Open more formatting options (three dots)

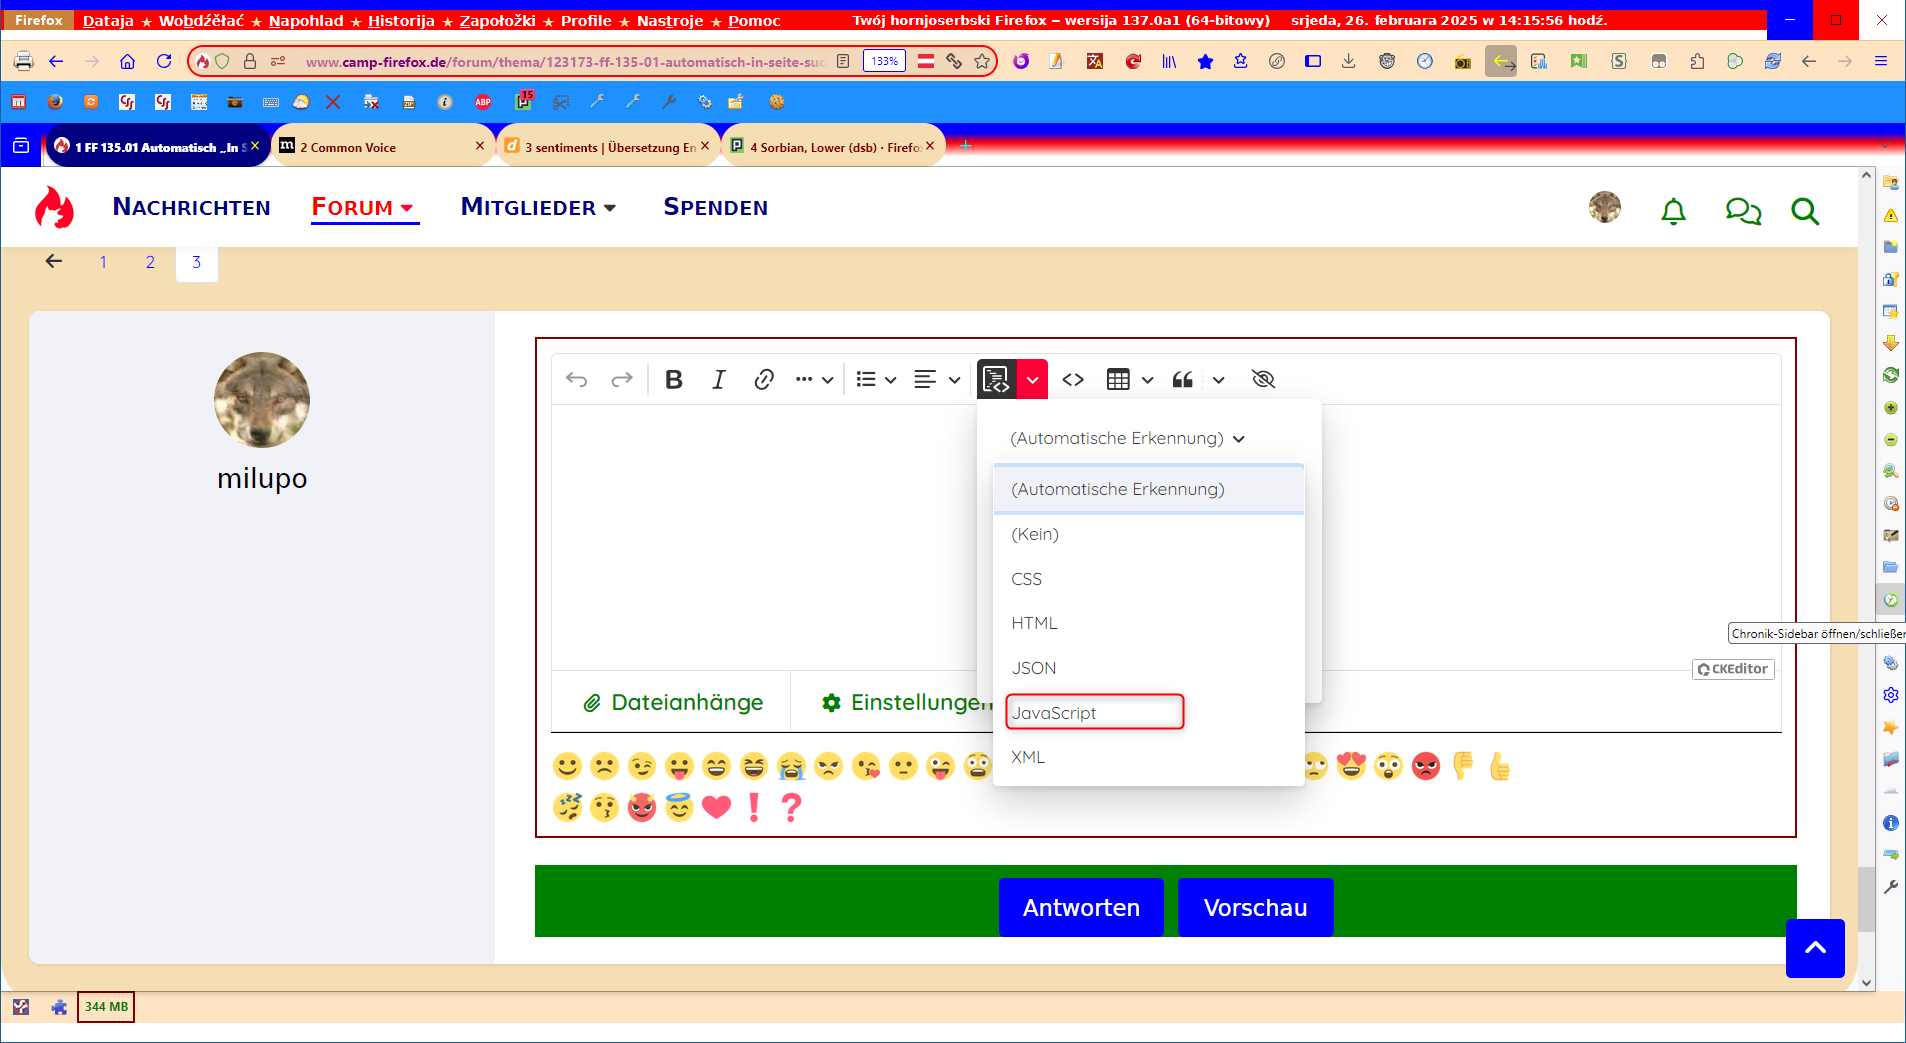pyautogui.click(x=814, y=379)
